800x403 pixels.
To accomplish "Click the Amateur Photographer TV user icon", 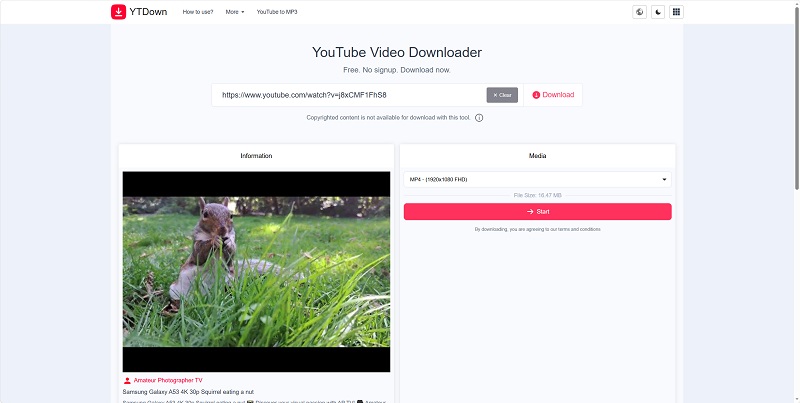I will (x=127, y=381).
